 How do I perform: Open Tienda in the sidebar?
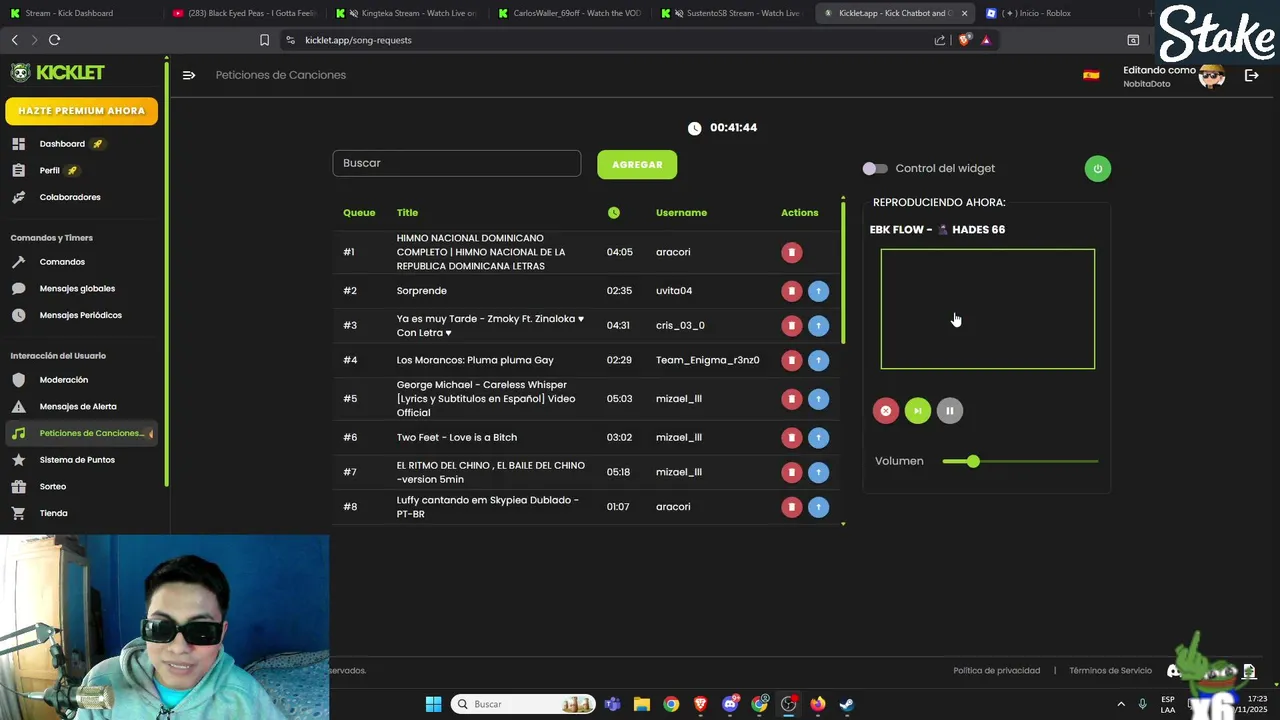point(53,513)
